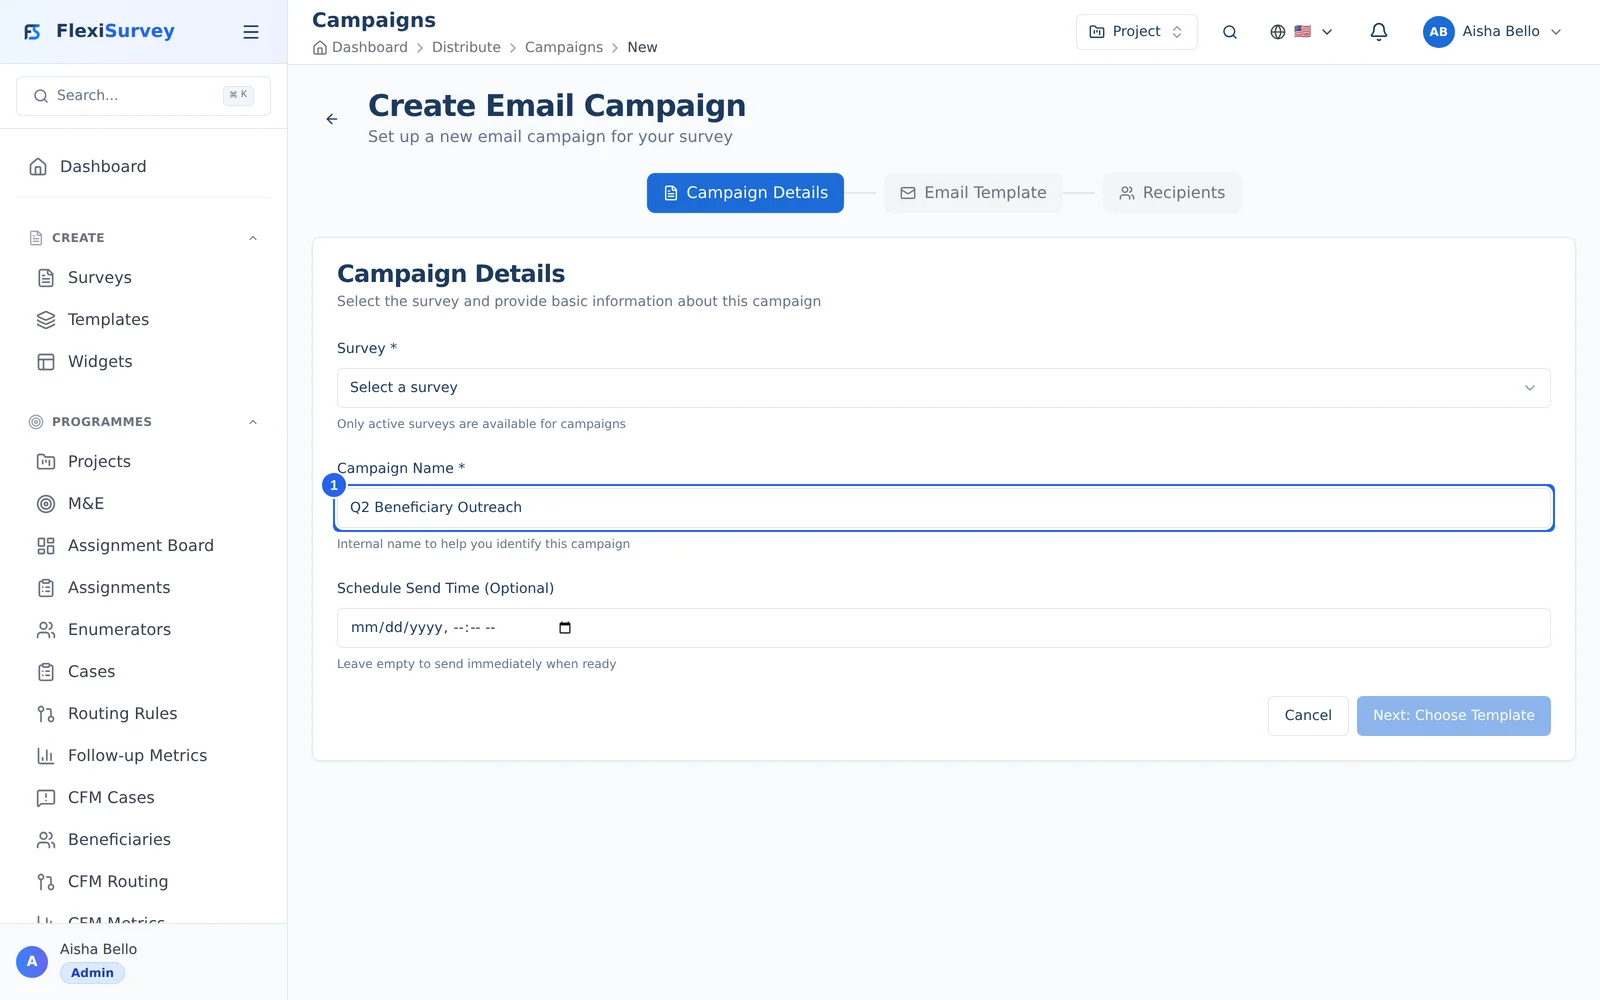Collapse the CREATE sidebar section

pos(253,238)
